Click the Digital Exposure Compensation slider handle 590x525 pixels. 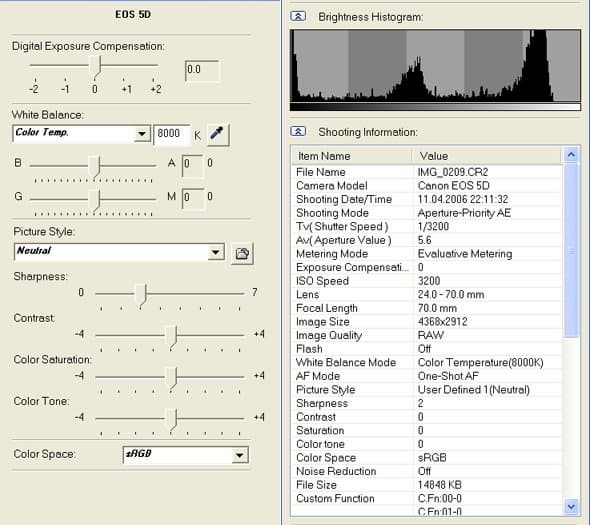tap(95, 67)
